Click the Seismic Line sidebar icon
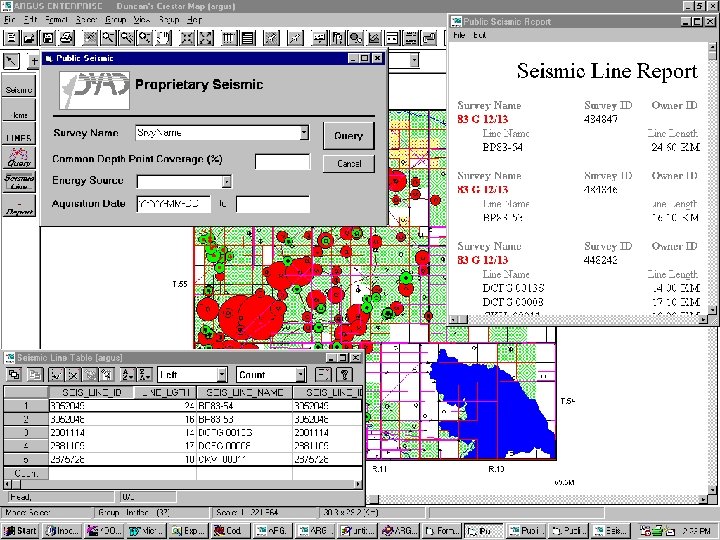The height and width of the screenshot is (540, 720). click(x=19, y=182)
